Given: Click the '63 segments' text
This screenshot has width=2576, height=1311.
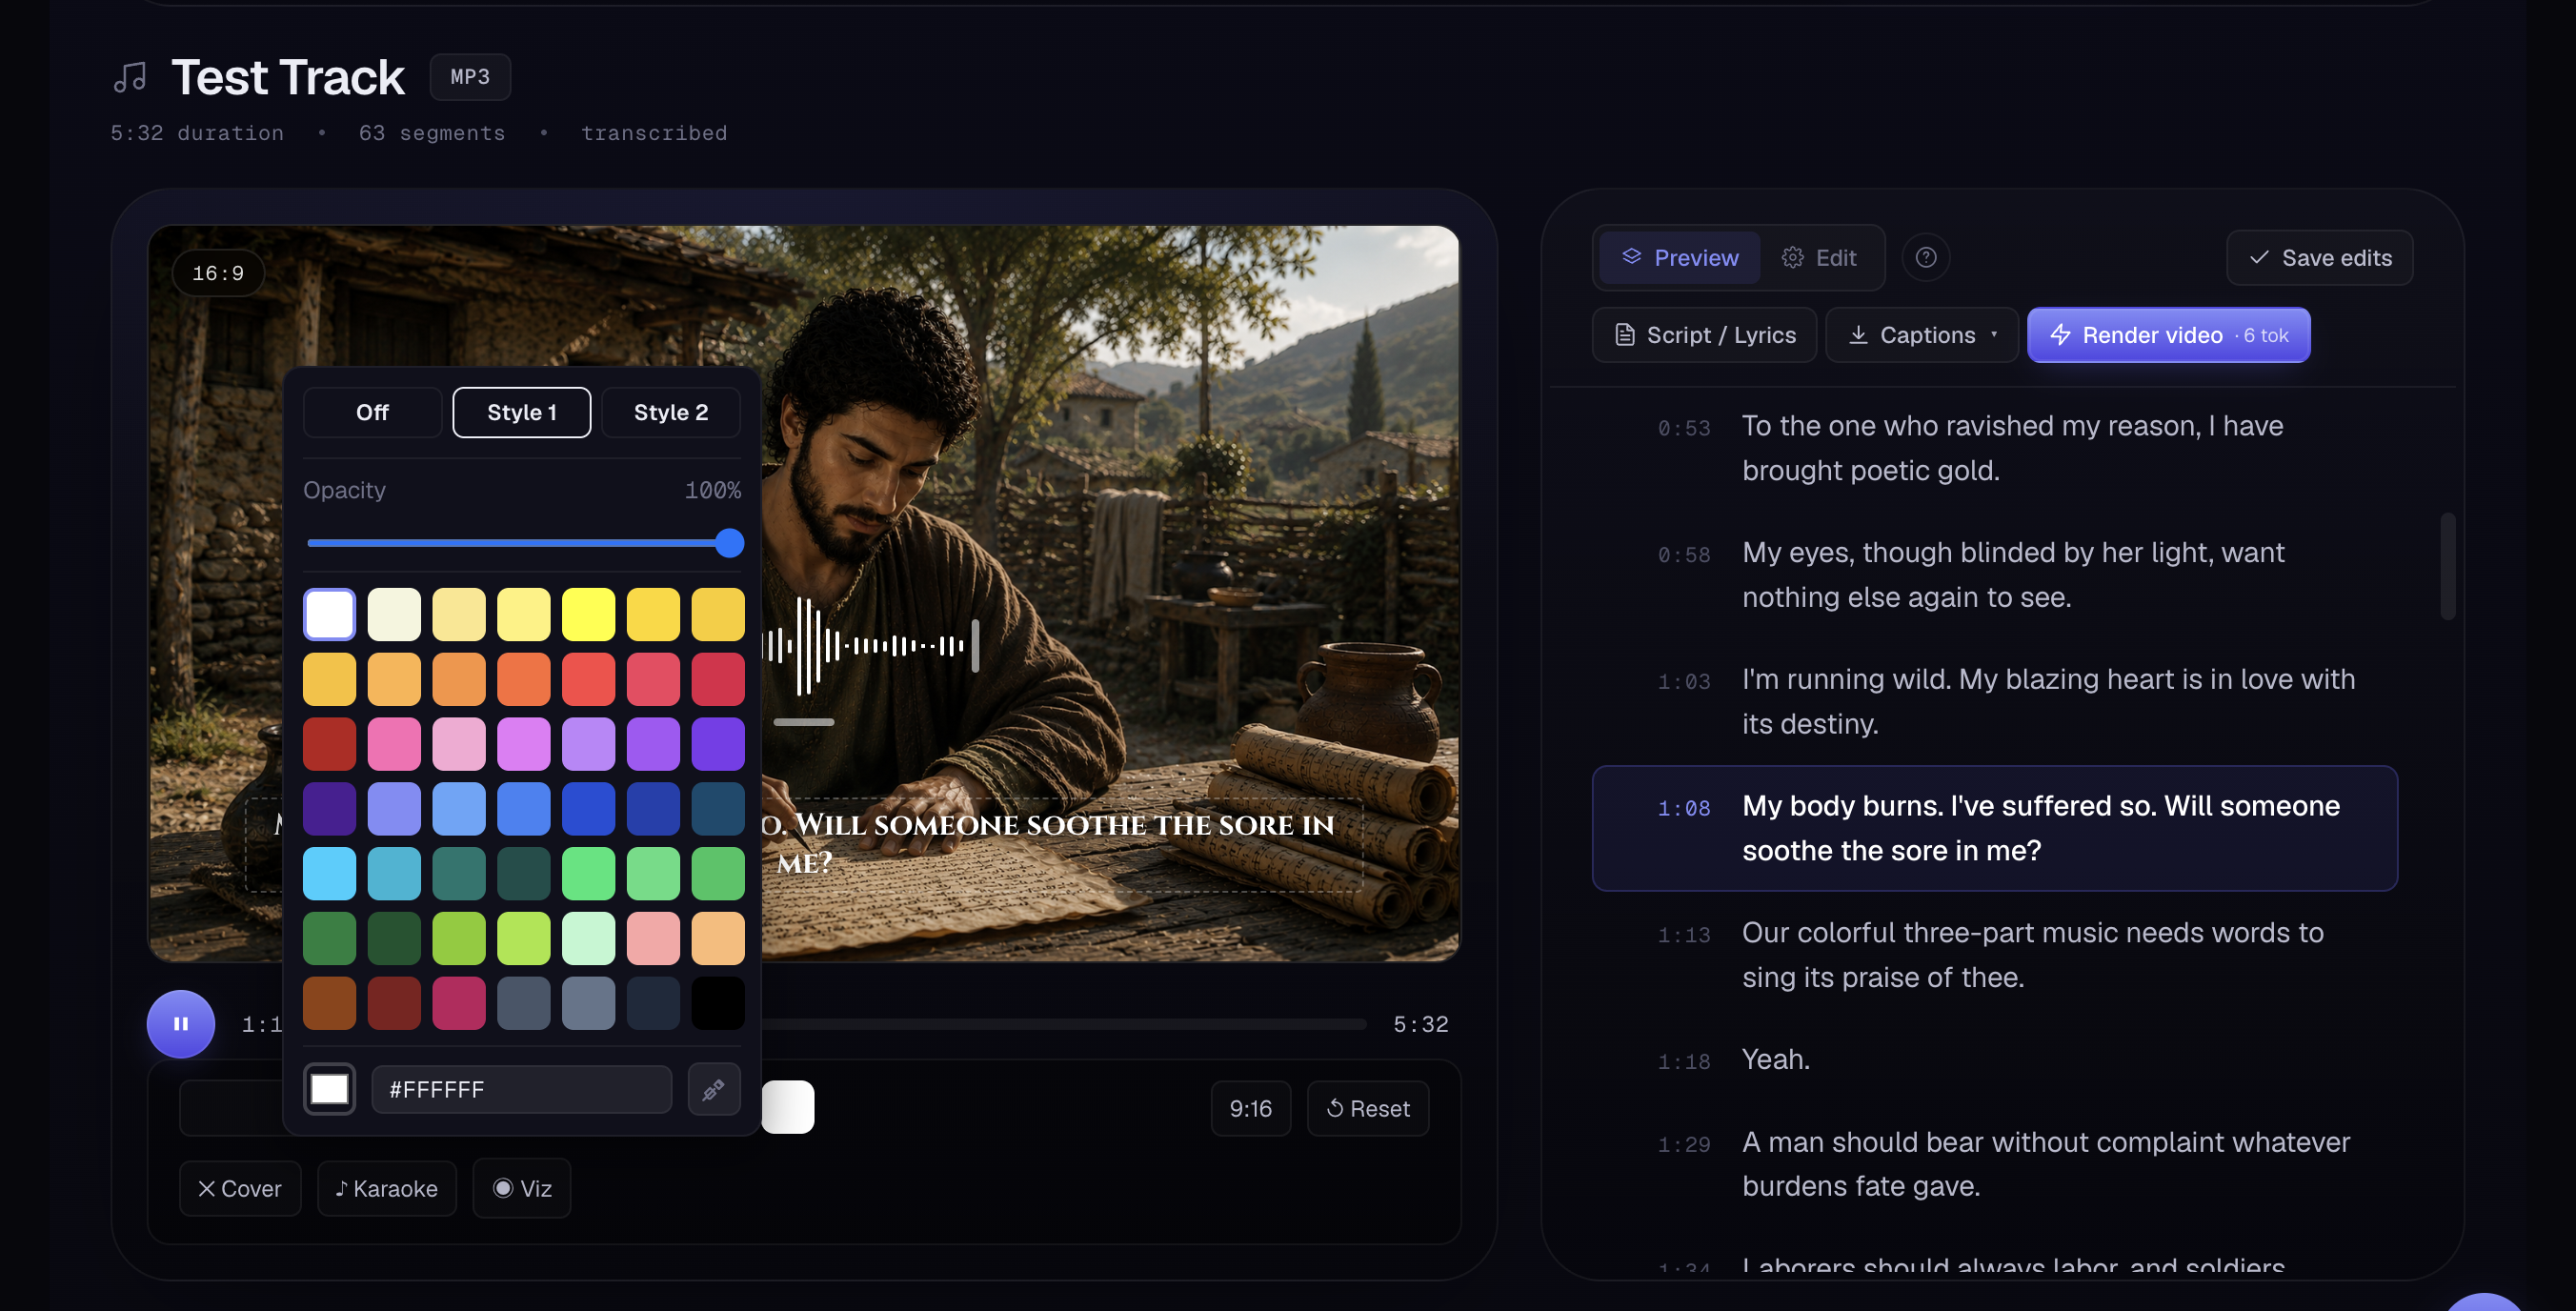Looking at the screenshot, I should click(x=432, y=133).
